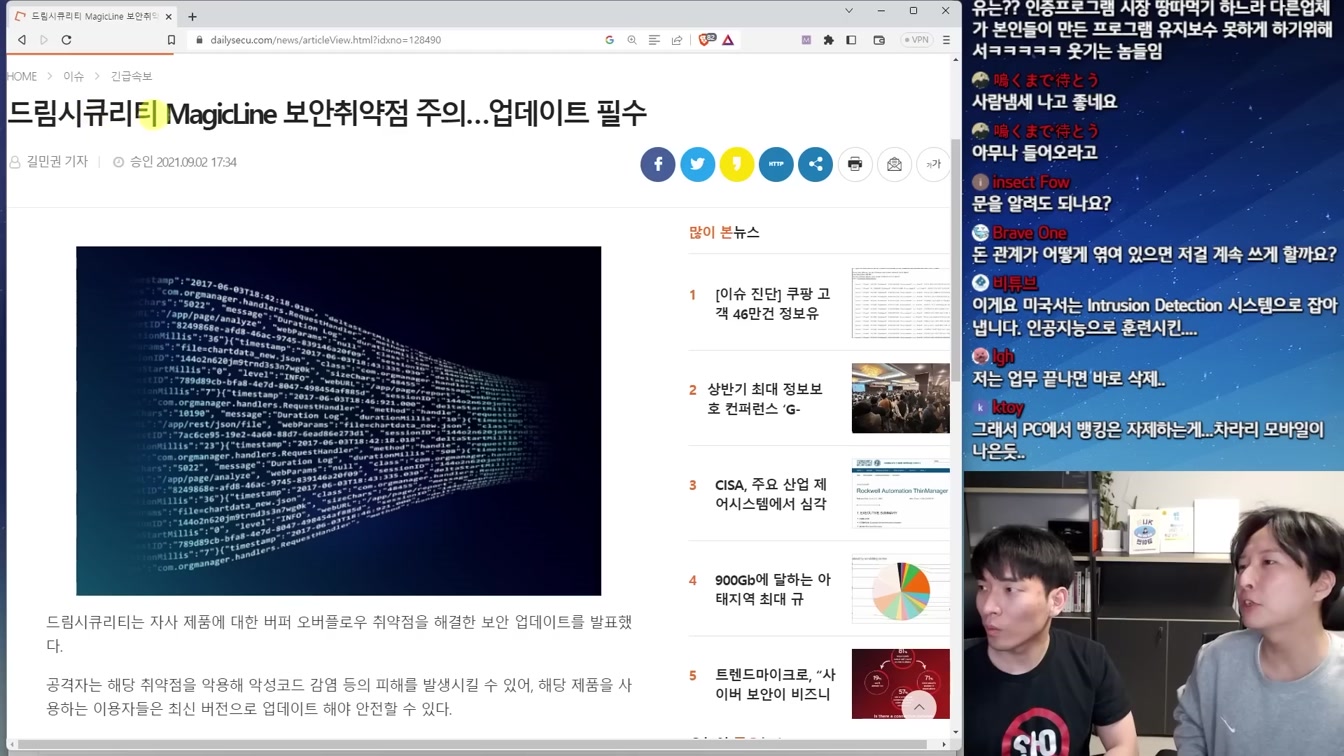Viewport: 1344px width, 756px height.
Task: Open the tab search chevron dropdown
Action: pos(849,11)
